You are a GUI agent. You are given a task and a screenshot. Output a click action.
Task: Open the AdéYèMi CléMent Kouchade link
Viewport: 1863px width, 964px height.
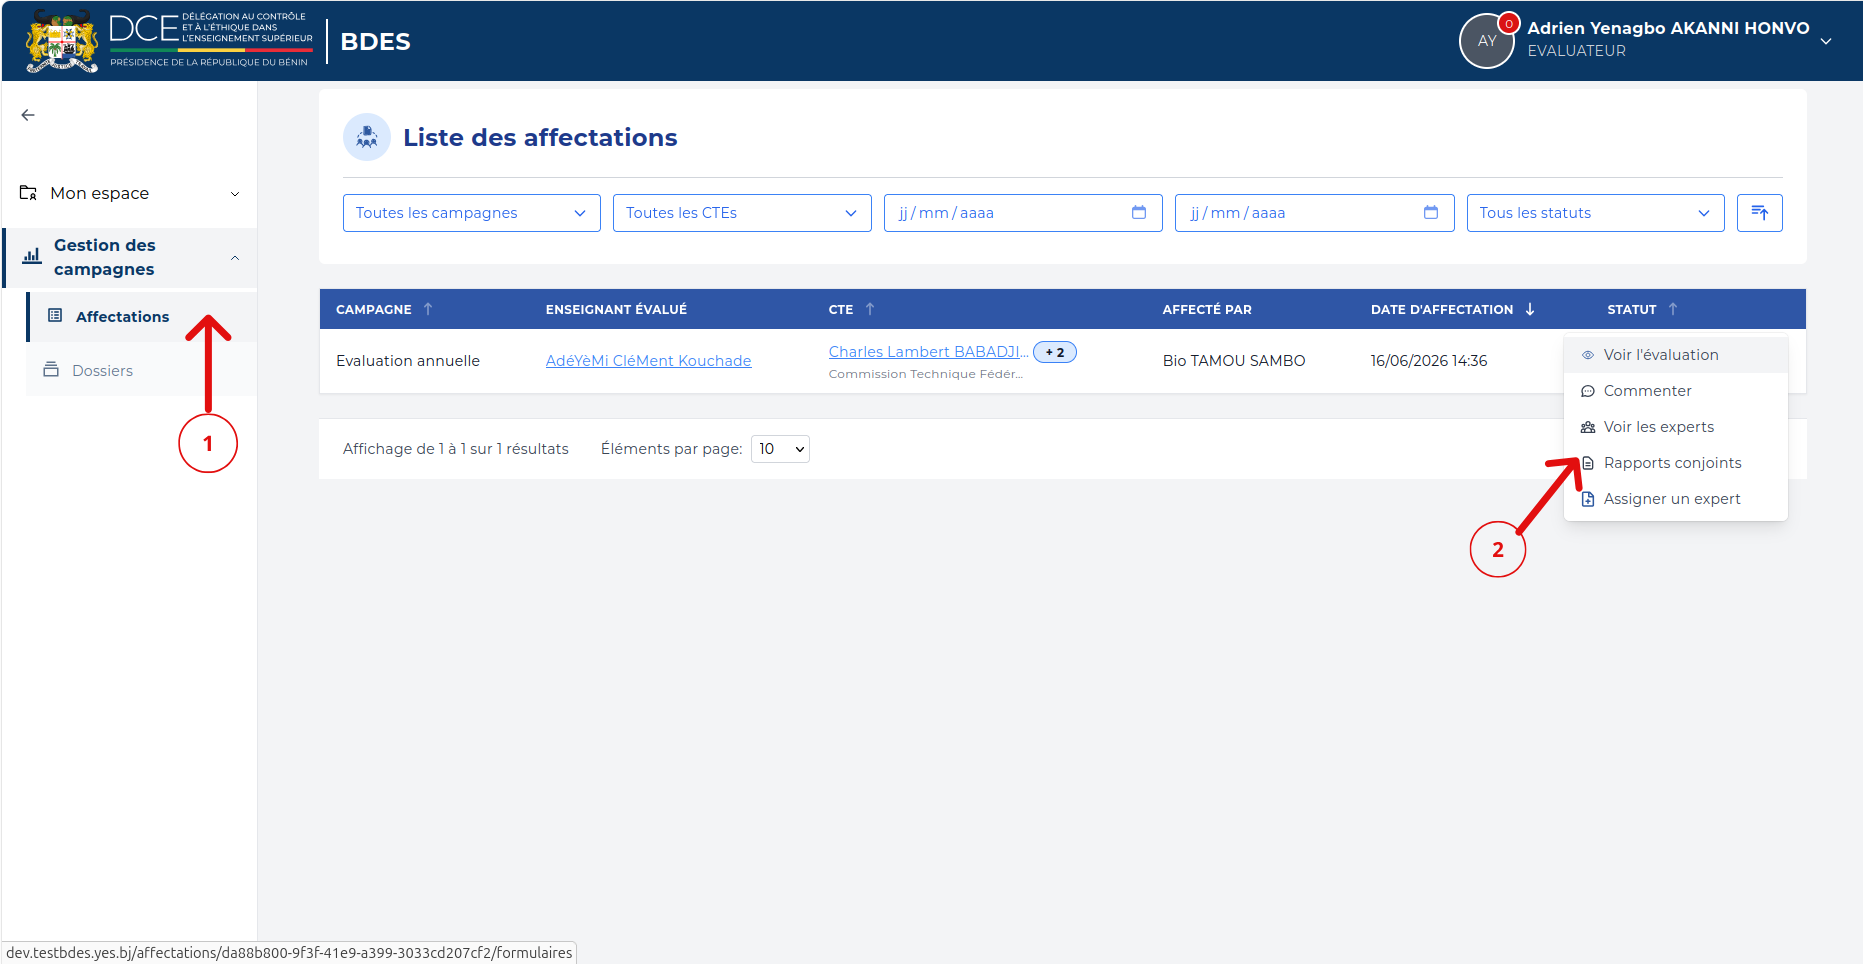(x=648, y=361)
